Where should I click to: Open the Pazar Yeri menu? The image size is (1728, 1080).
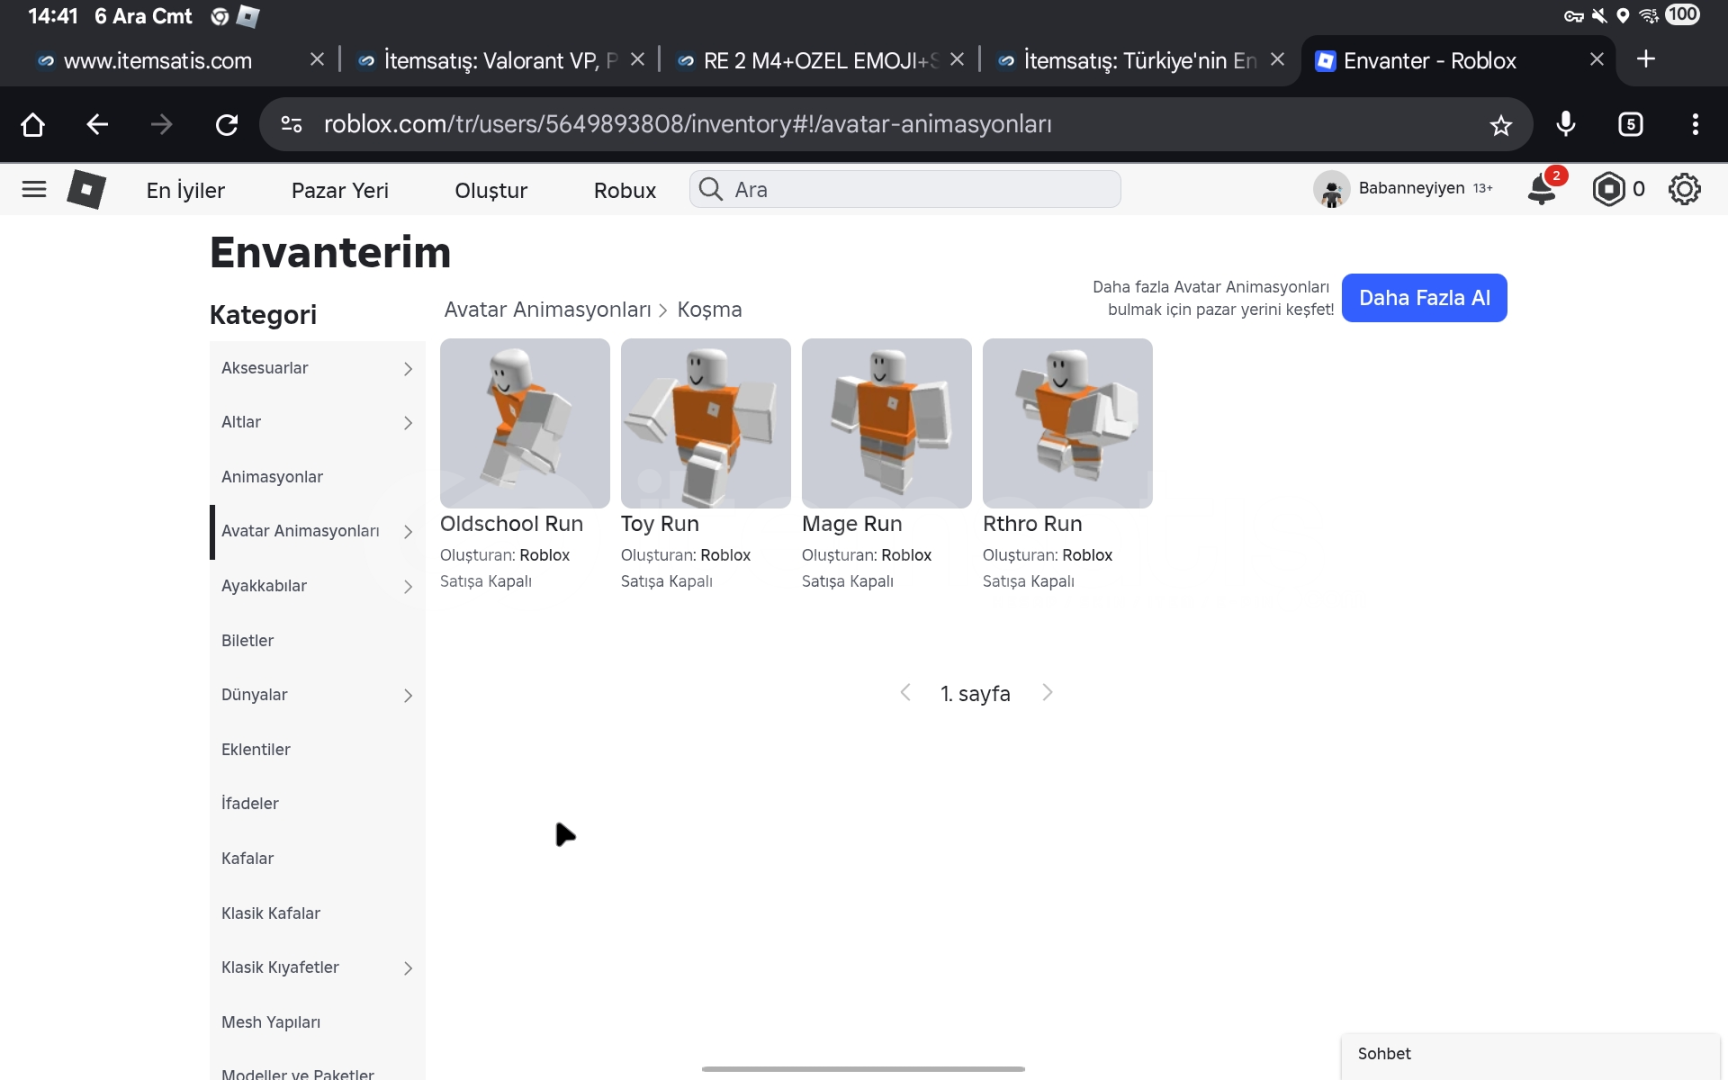(339, 190)
